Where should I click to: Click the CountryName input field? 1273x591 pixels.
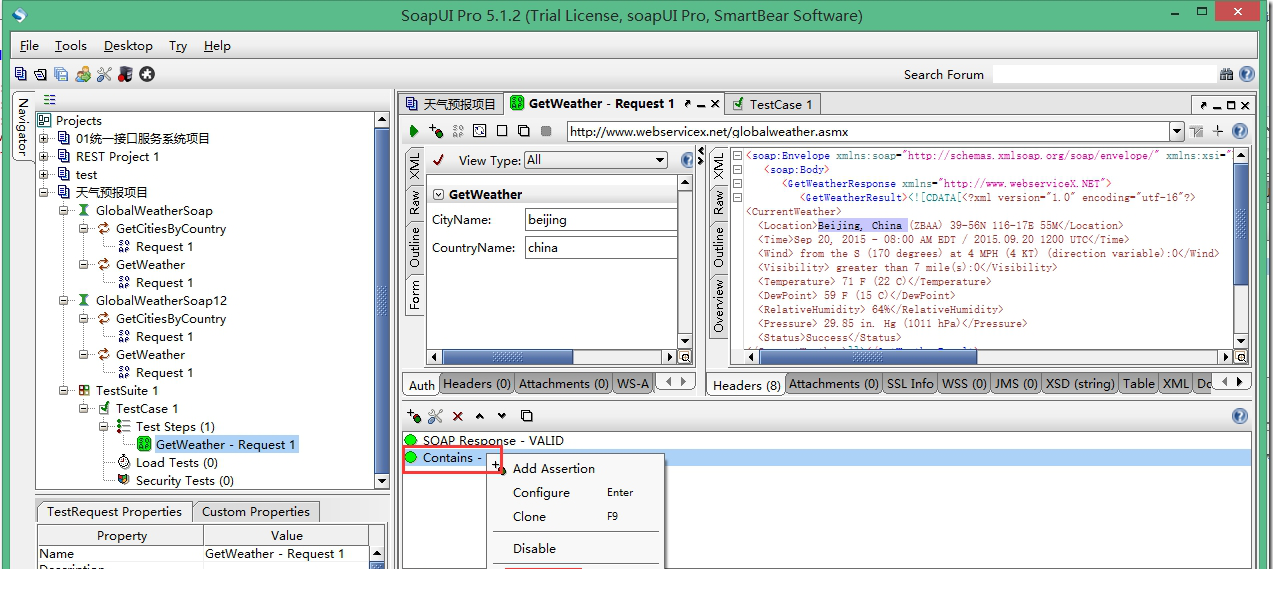601,247
